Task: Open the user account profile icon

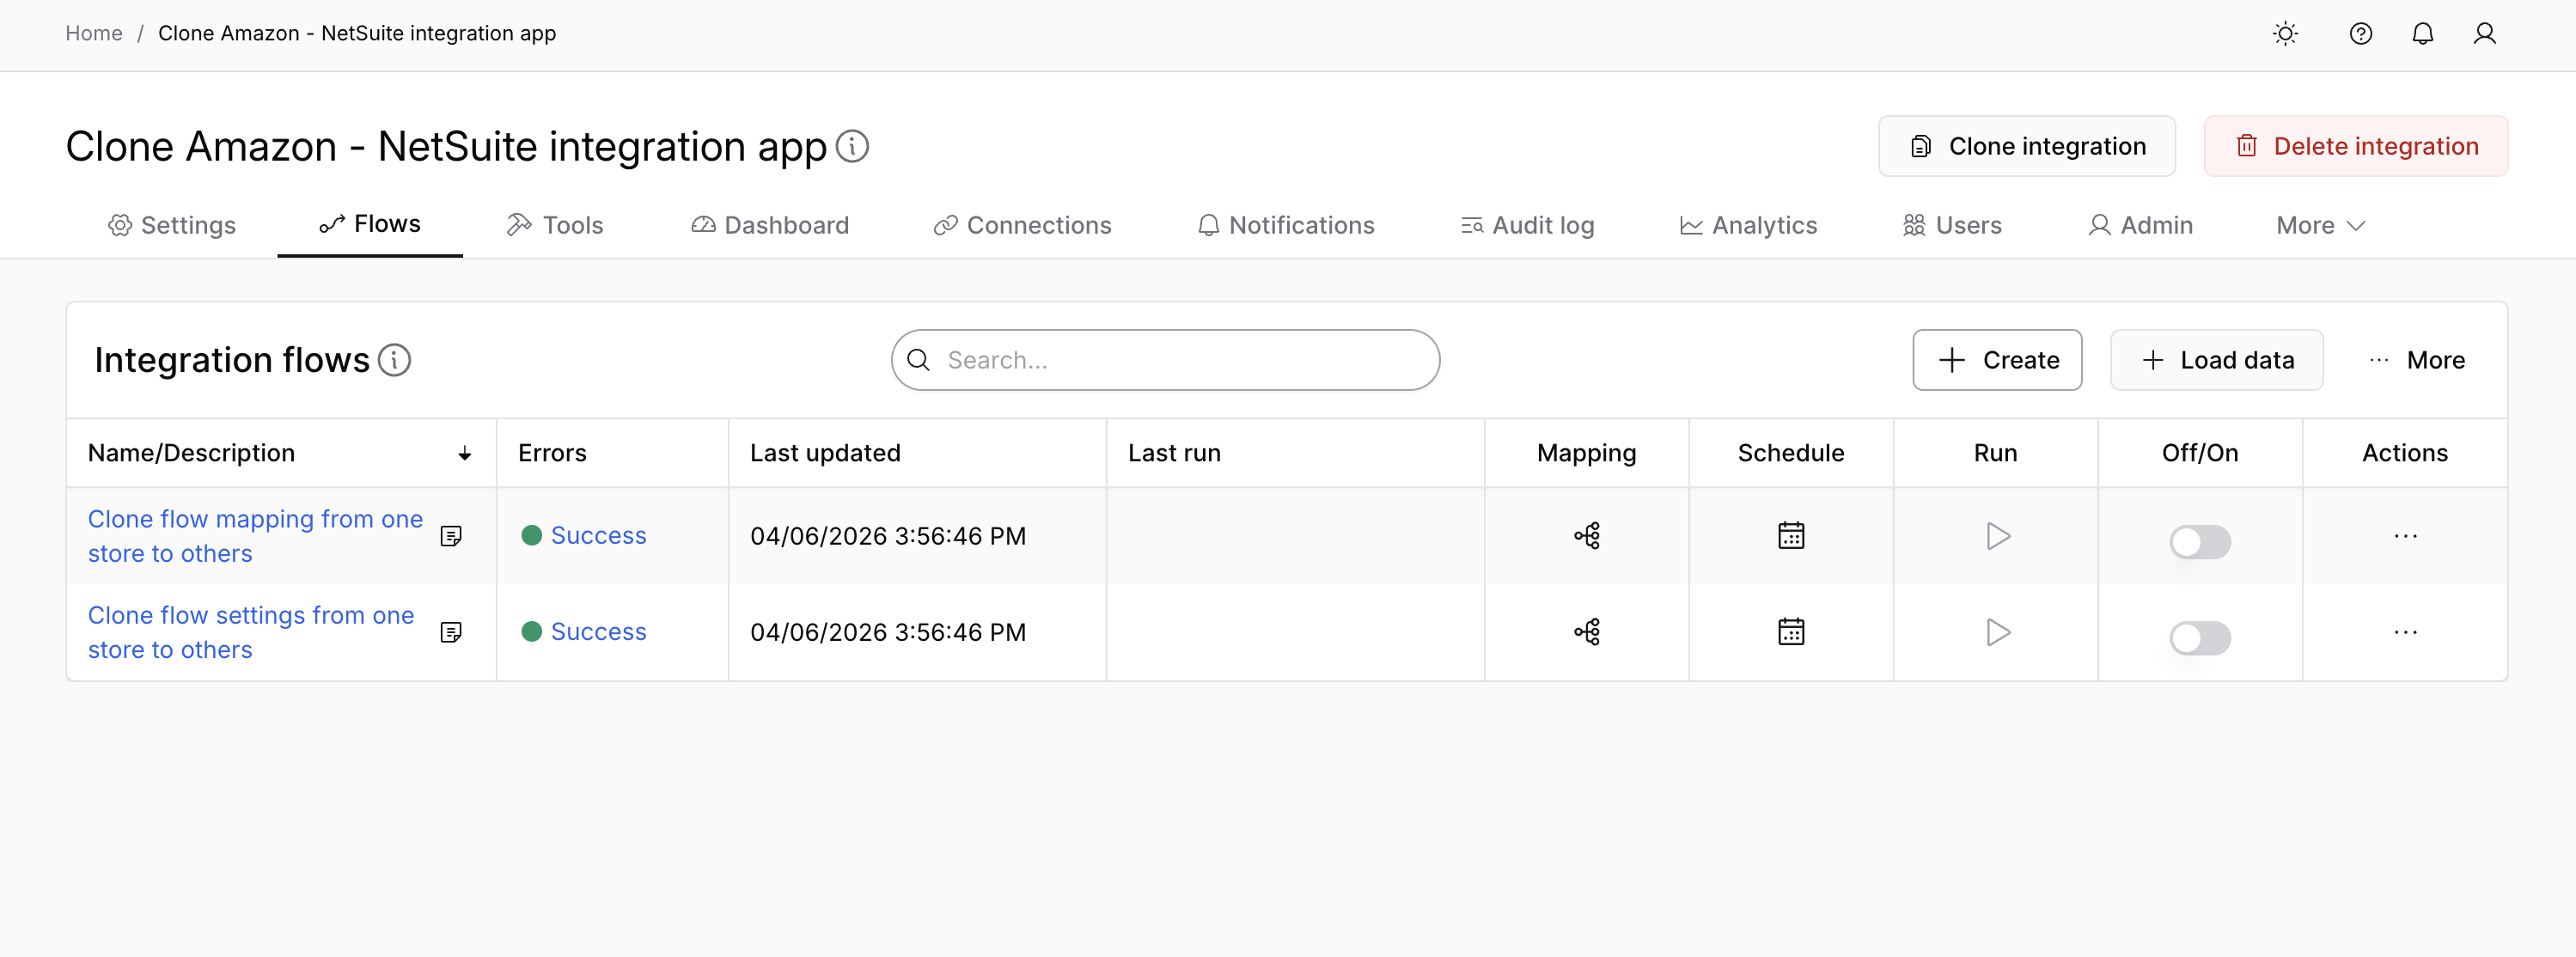Action: coord(2484,34)
